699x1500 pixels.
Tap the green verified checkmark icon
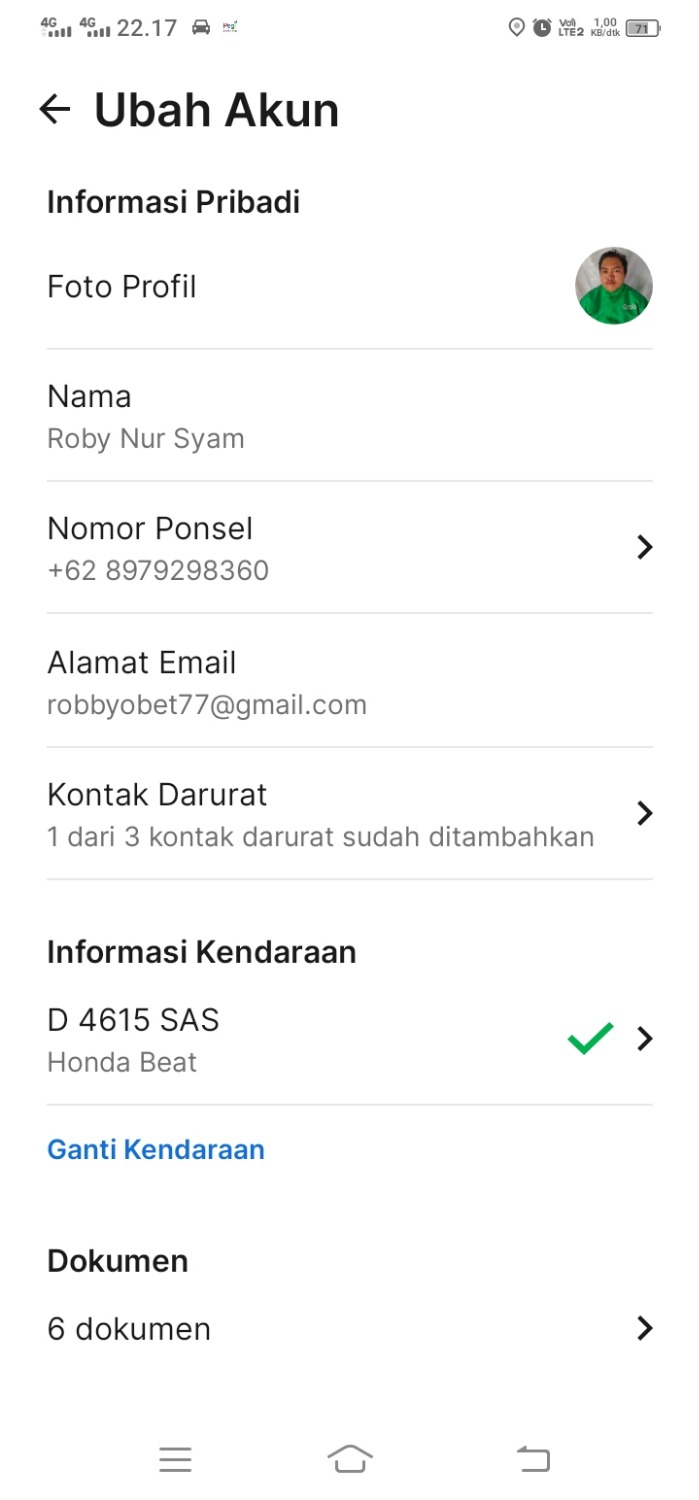tap(590, 1039)
